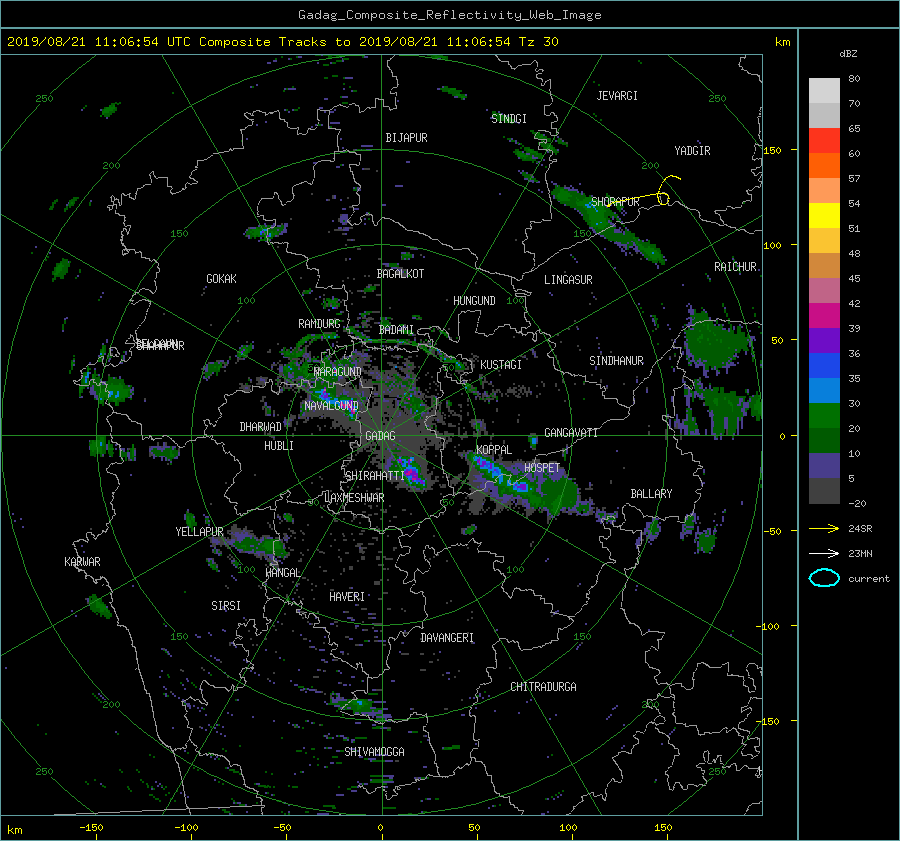Click the HAVERI city label
900x841 pixels.
point(347,597)
